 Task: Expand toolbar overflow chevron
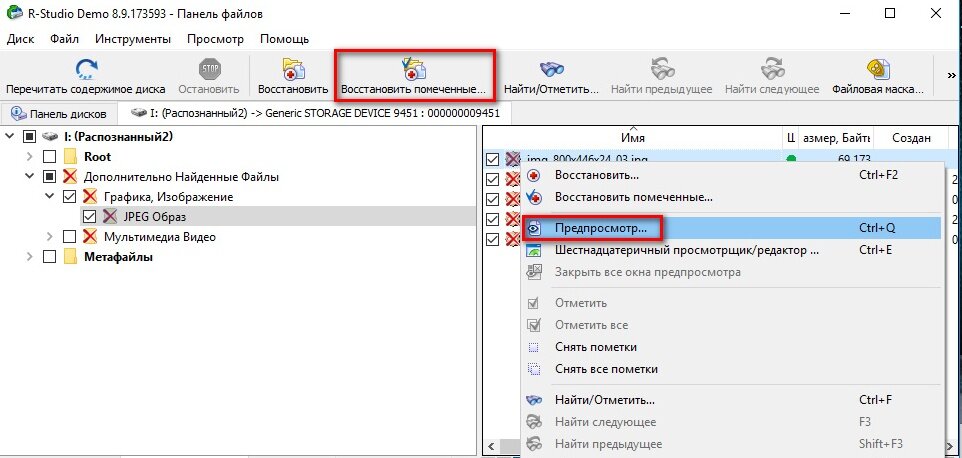950,75
